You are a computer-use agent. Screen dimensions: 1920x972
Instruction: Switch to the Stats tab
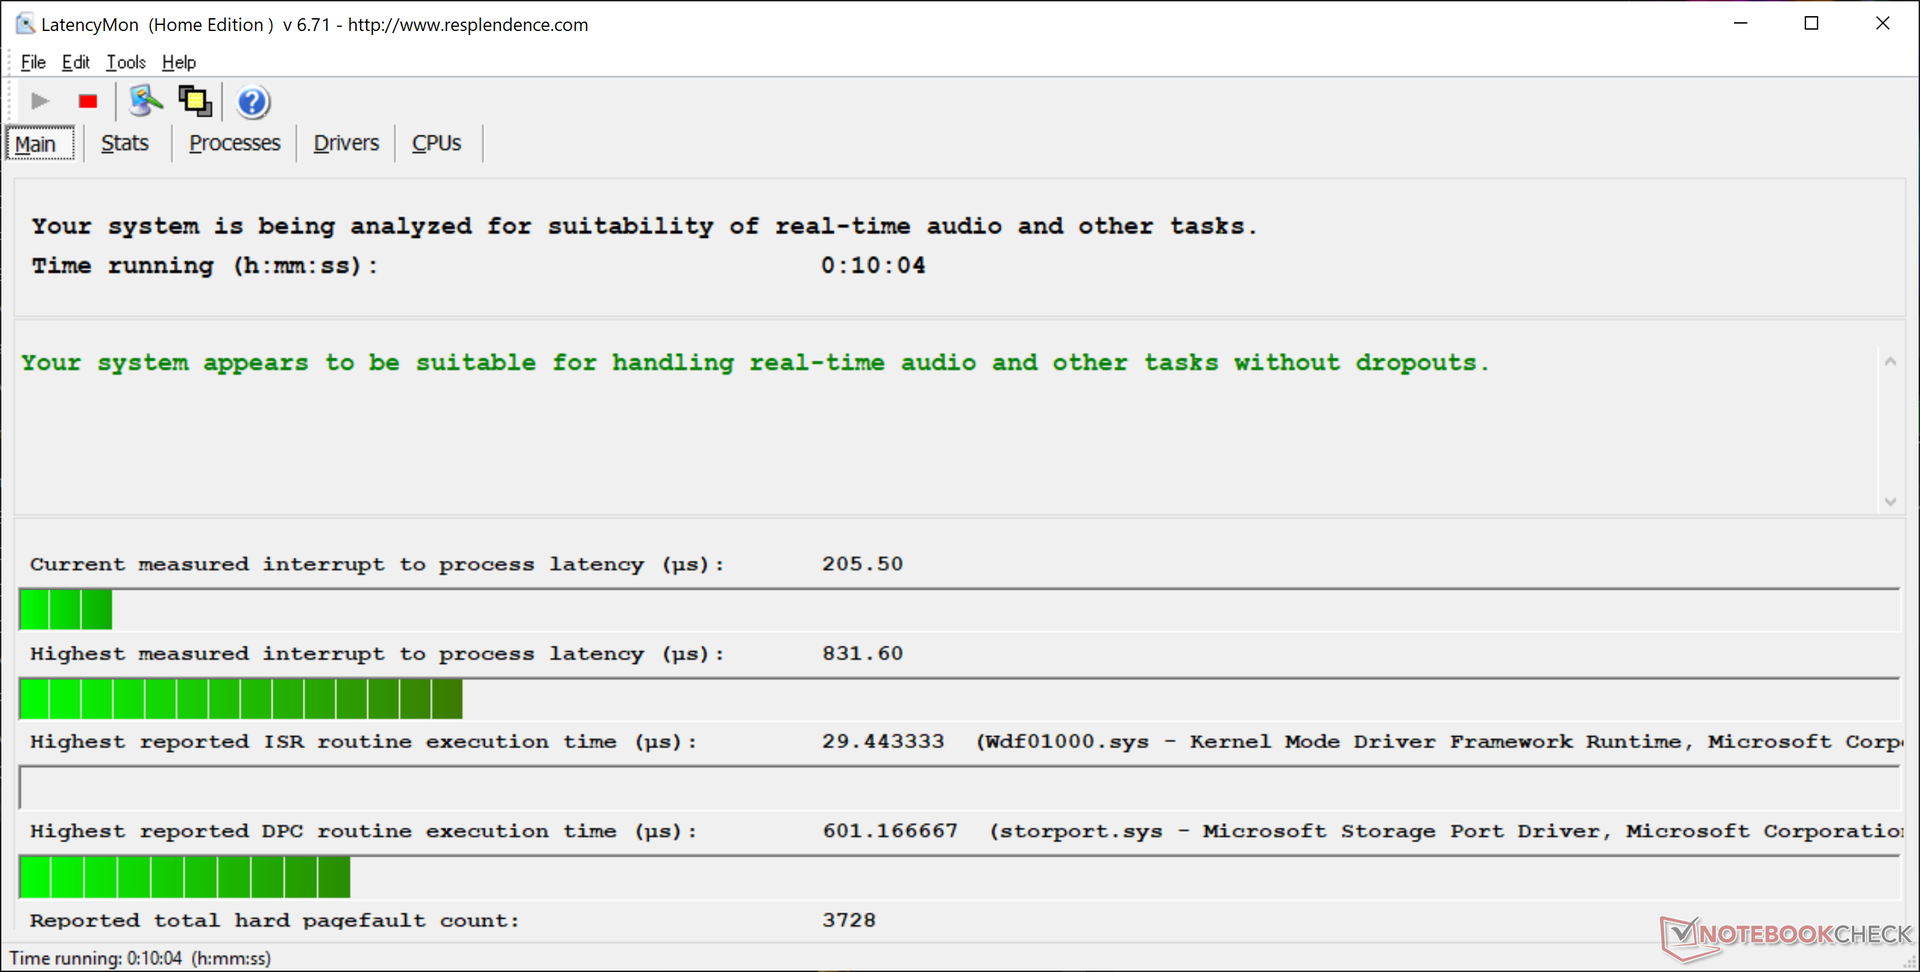[125, 143]
